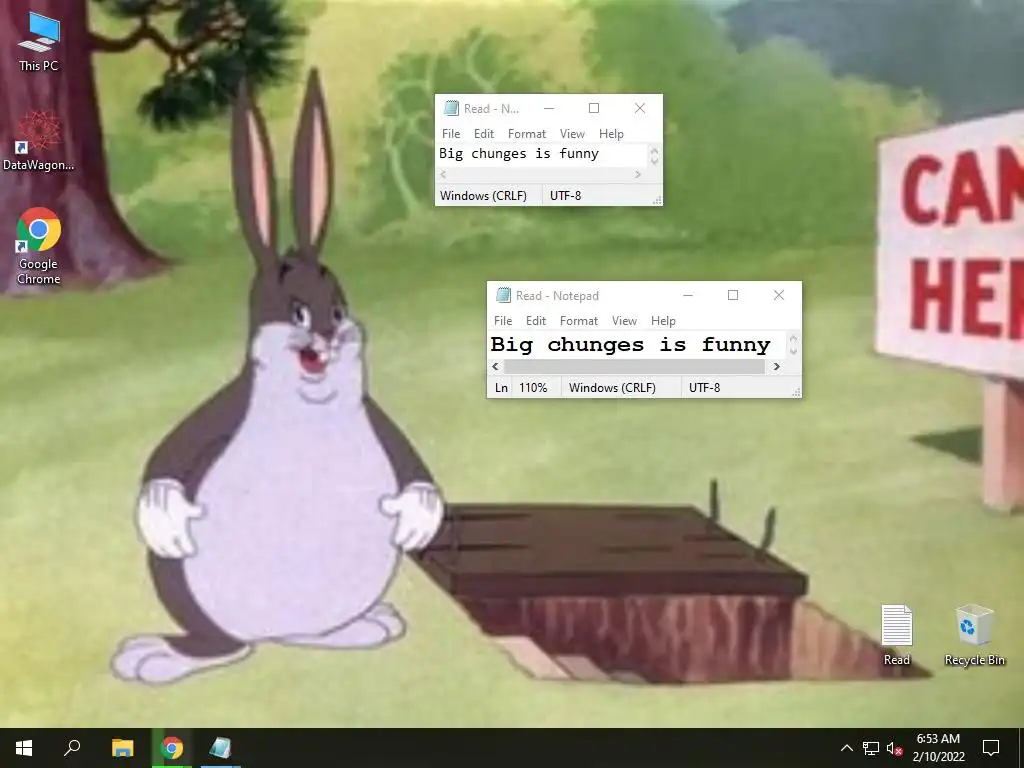Open Format menu in Read - Notepad window

pyautogui.click(x=579, y=321)
